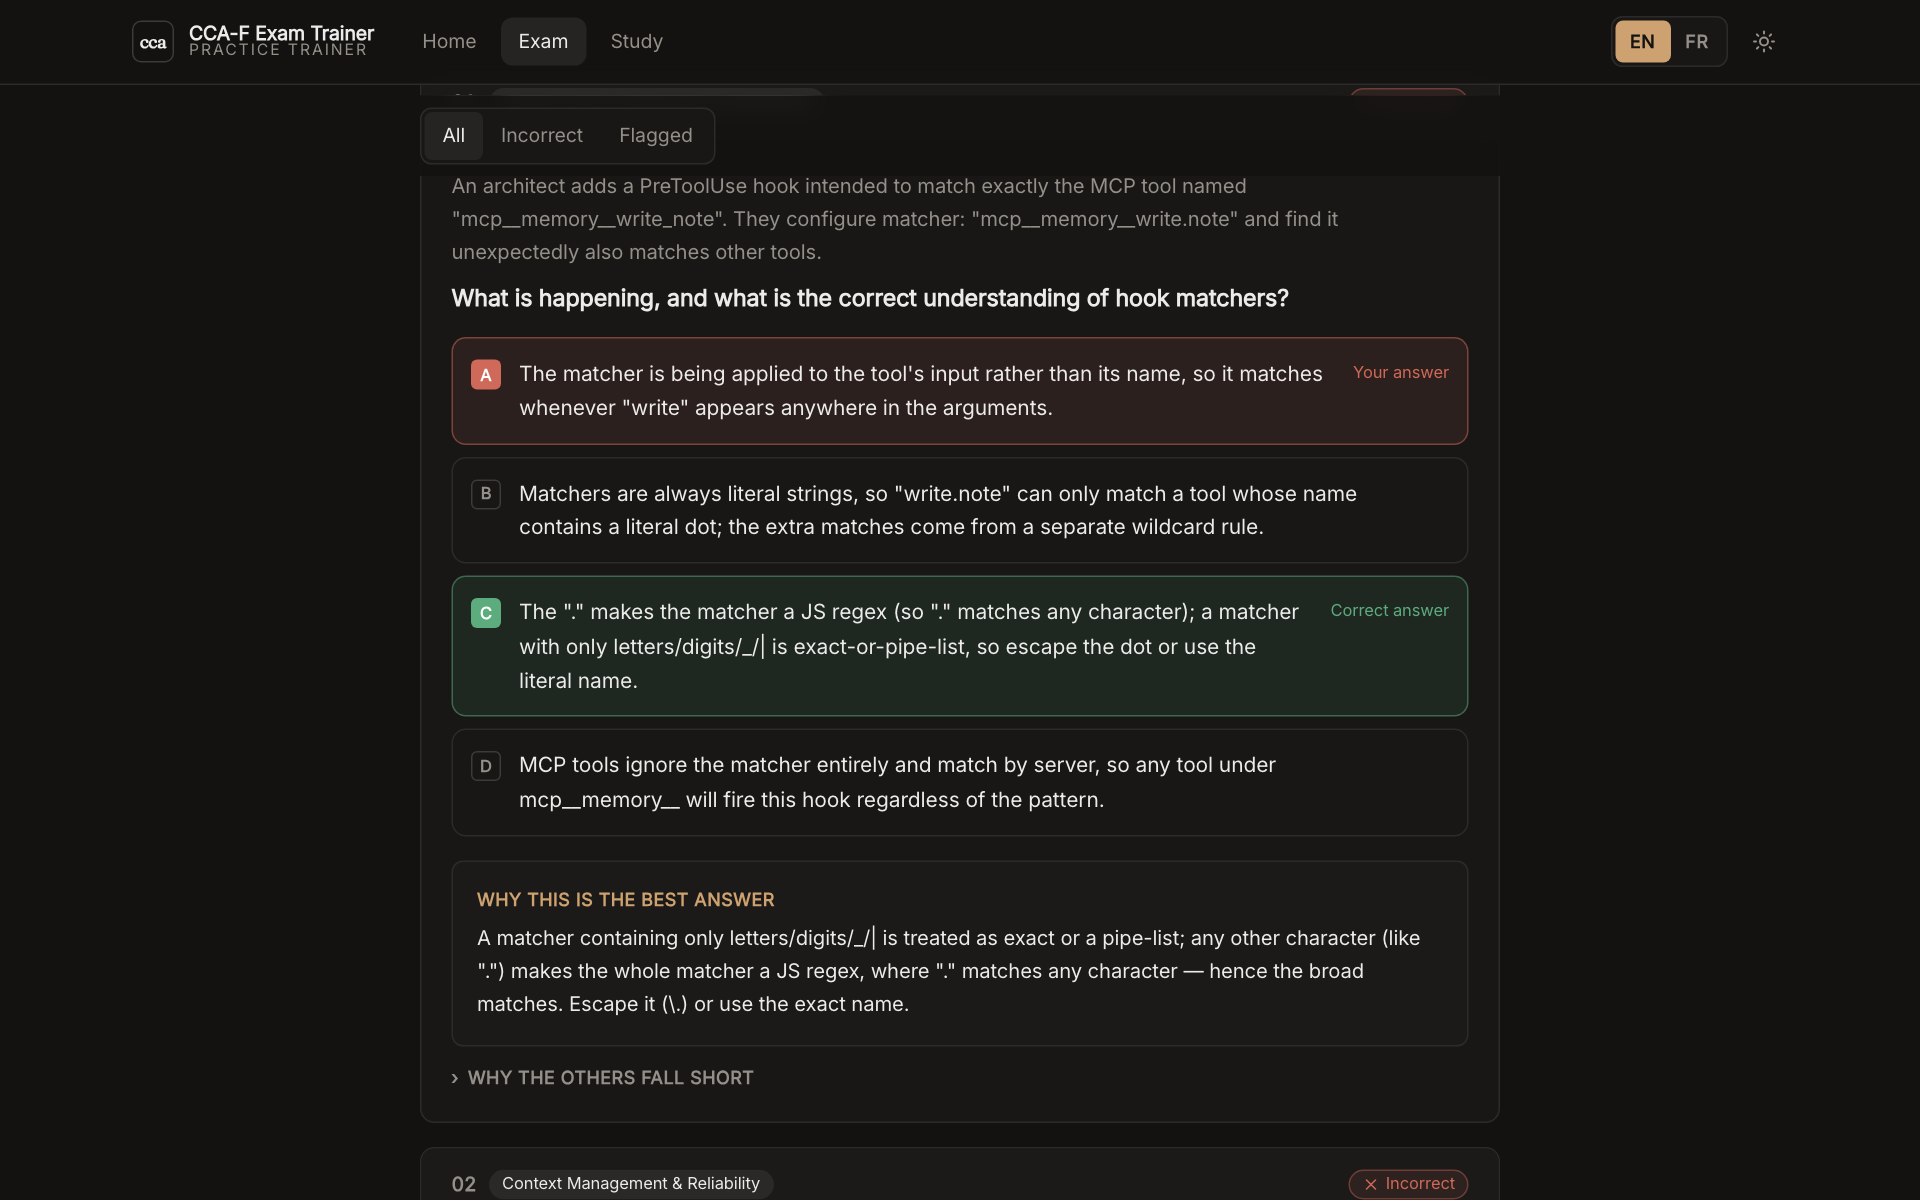Click the green C option badge
Screen dimensions: 1920x1200
click(x=486, y=613)
